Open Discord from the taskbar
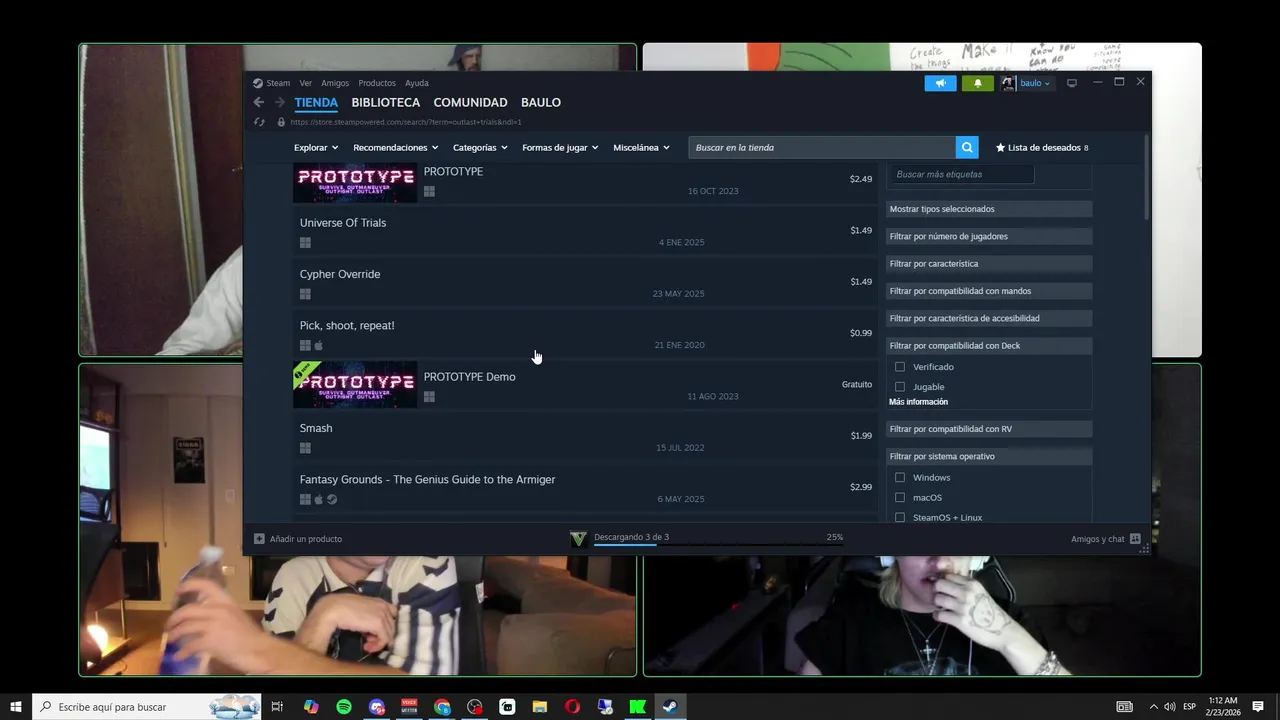Screen dimensions: 1280x720 (x=377, y=707)
